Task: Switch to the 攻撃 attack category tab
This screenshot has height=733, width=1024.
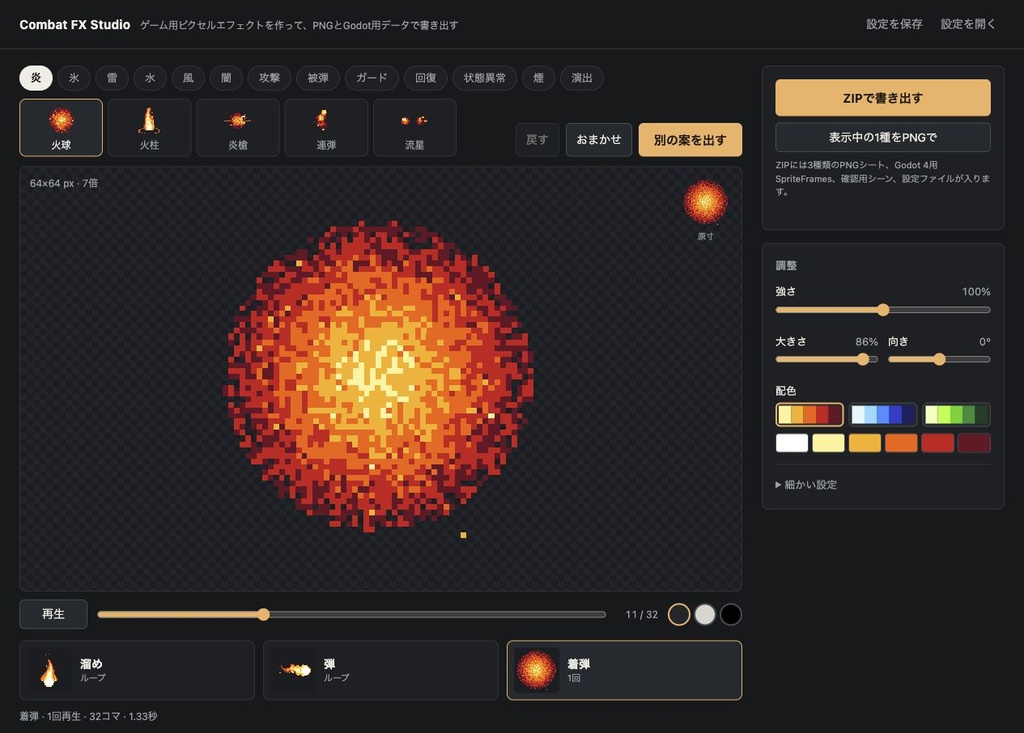Action: [x=269, y=78]
